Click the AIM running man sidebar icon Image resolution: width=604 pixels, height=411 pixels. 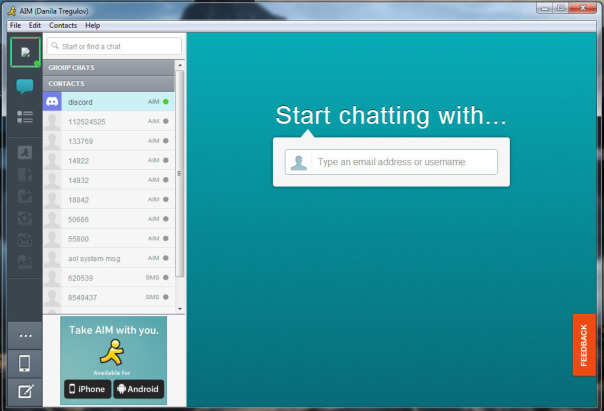25,153
